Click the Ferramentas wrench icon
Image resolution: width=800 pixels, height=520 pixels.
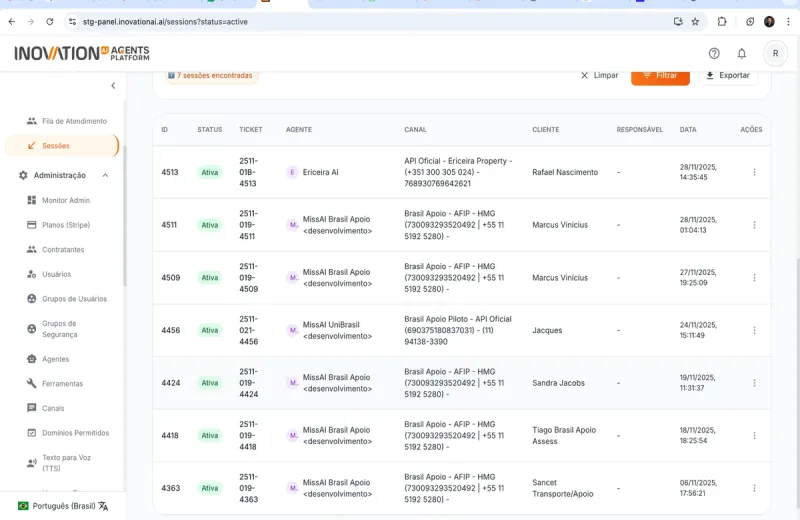[32, 383]
